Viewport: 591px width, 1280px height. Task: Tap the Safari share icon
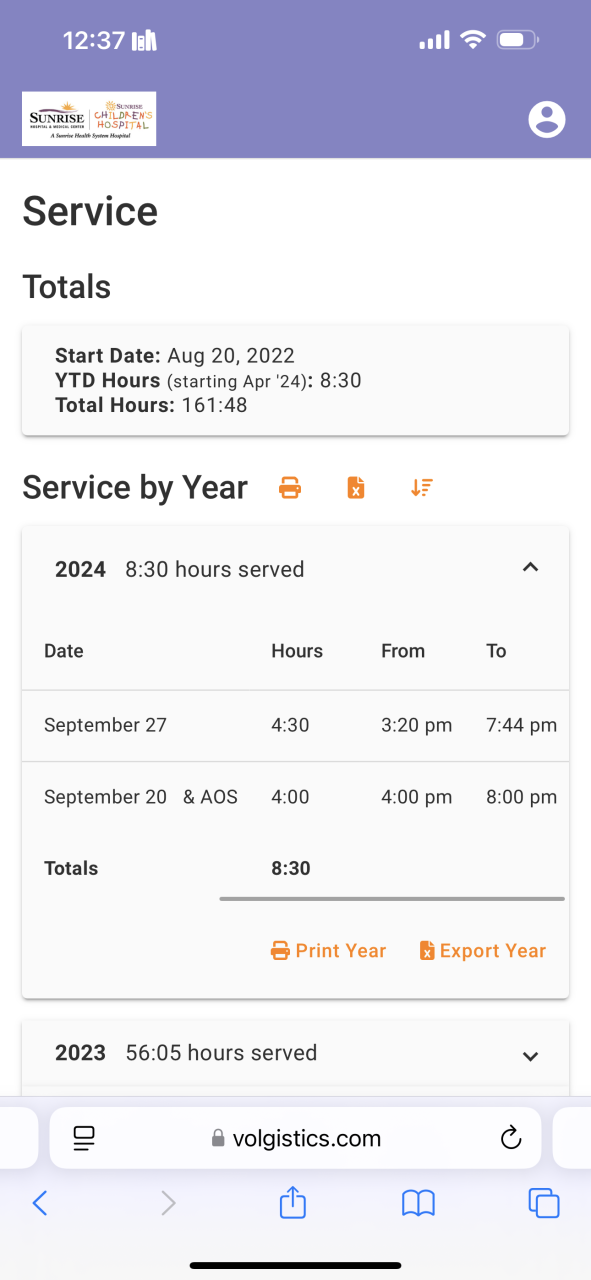(x=292, y=1202)
